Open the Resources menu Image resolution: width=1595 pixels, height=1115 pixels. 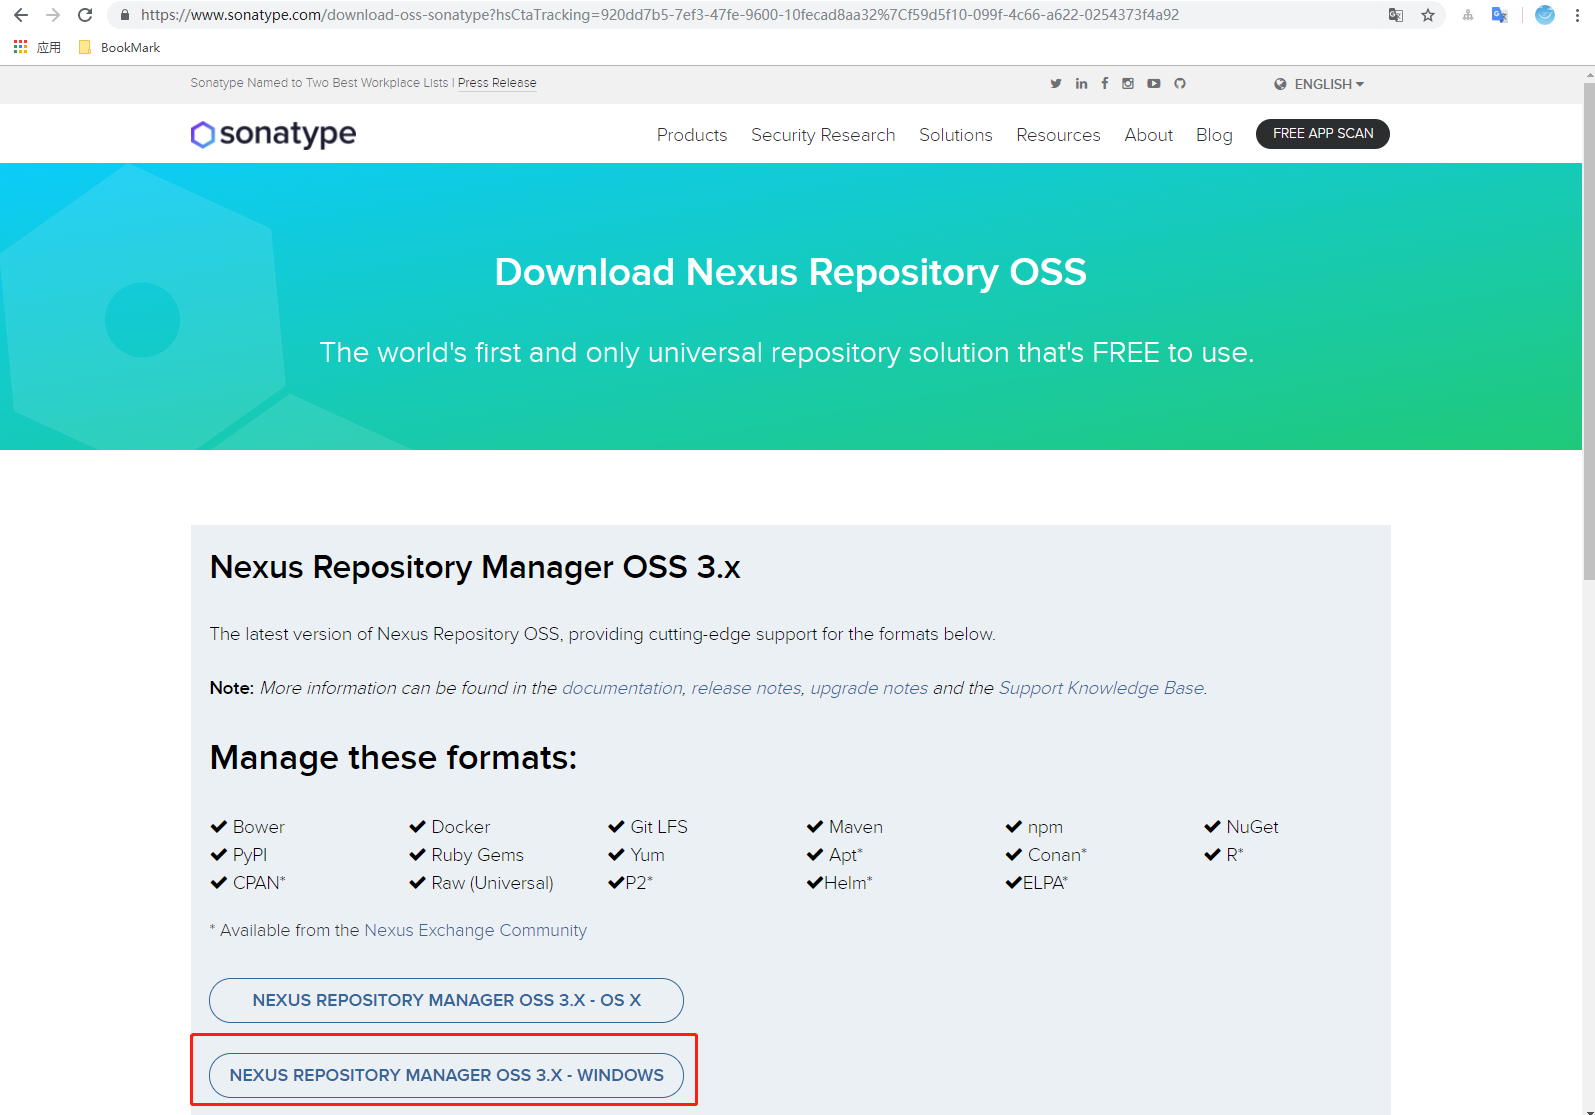click(1058, 135)
